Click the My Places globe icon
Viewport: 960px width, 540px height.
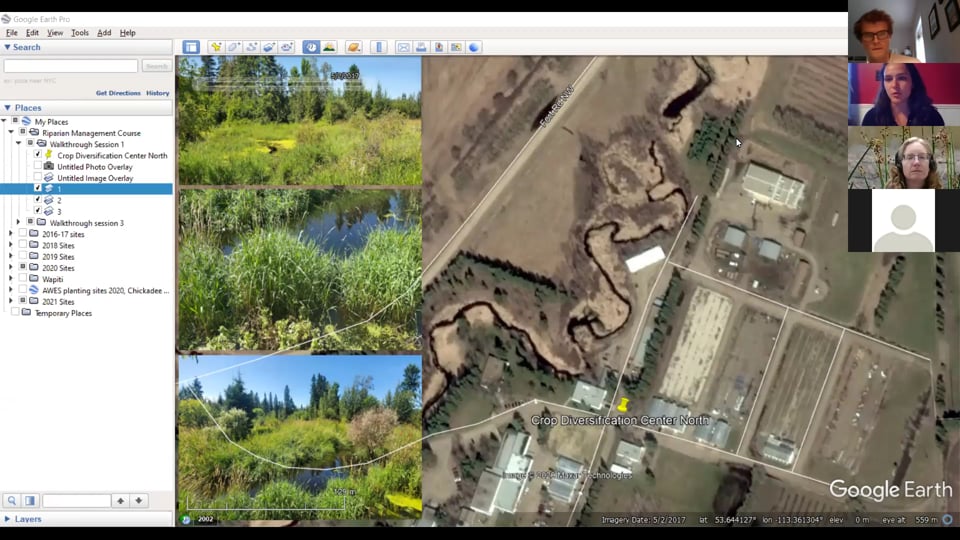pyautogui.click(x=26, y=121)
